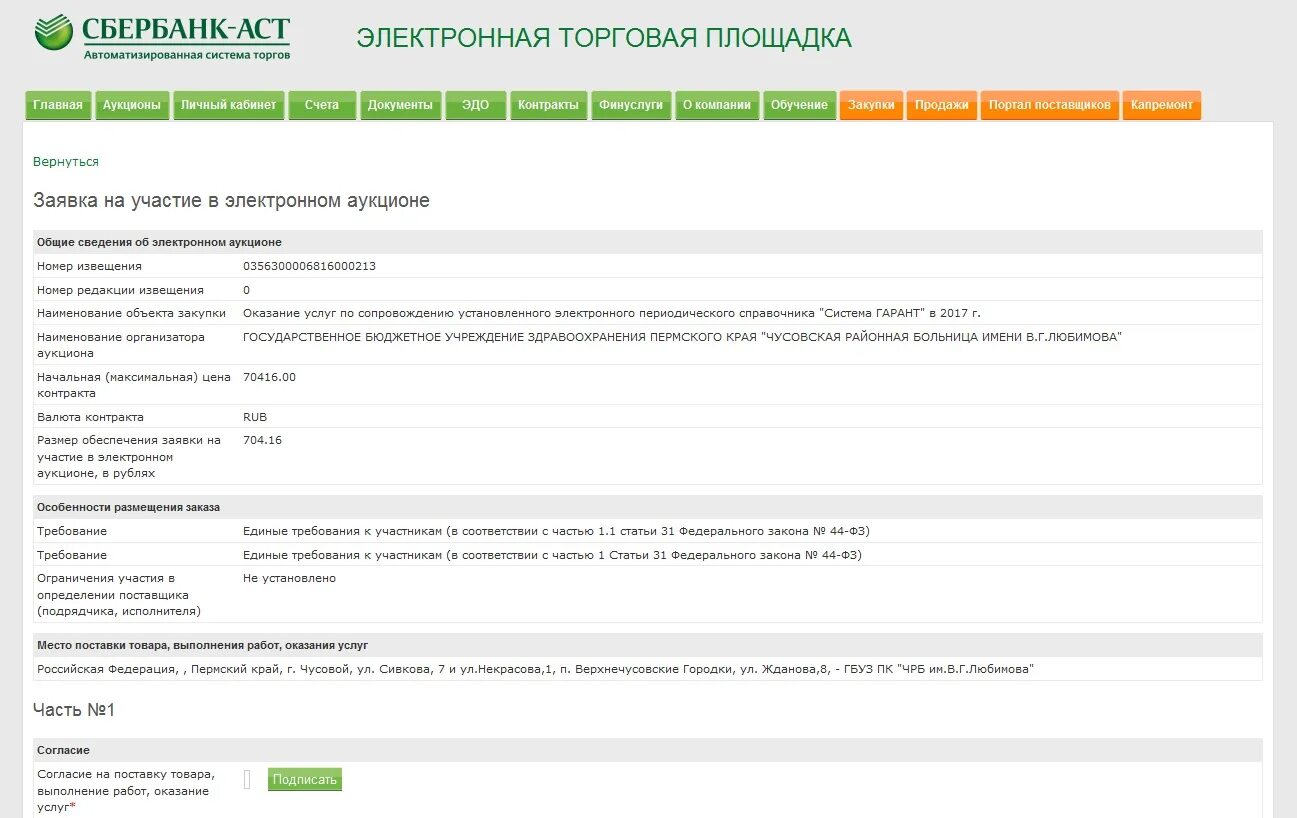The height and width of the screenshot is (818, 1297).
Task: Click the Согласие section header
Action: click(x=648, y=750)
